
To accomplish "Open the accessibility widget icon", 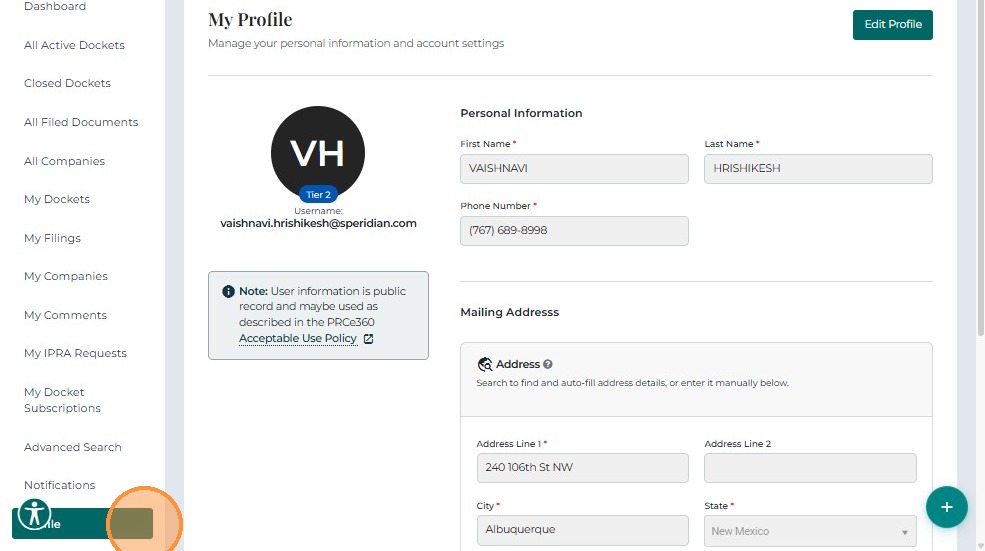I will click(x=35, y=514).
